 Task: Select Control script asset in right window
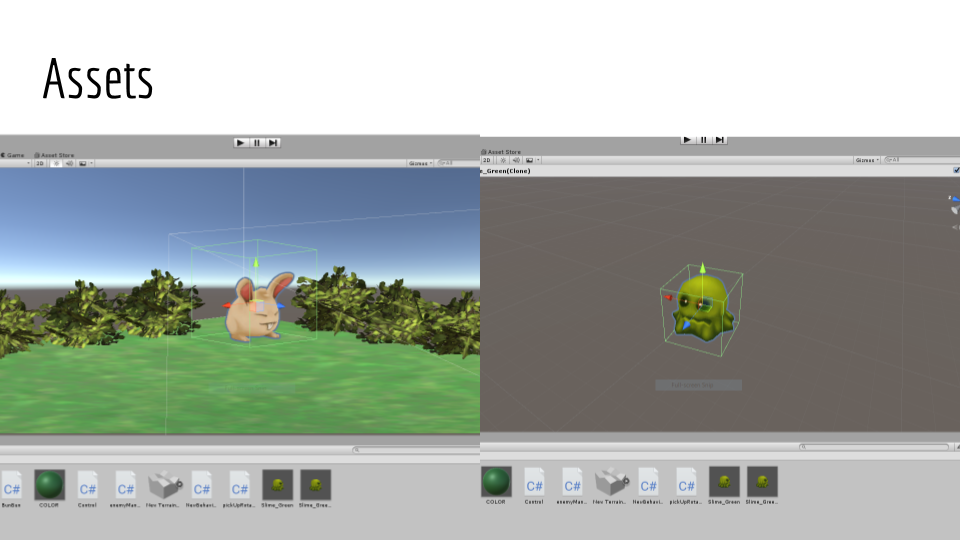534,486
